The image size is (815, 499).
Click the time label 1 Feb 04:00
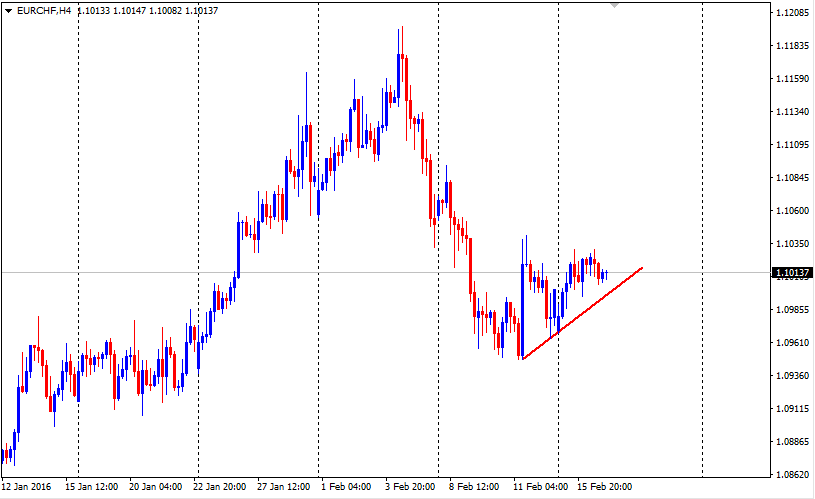[346, 487]
